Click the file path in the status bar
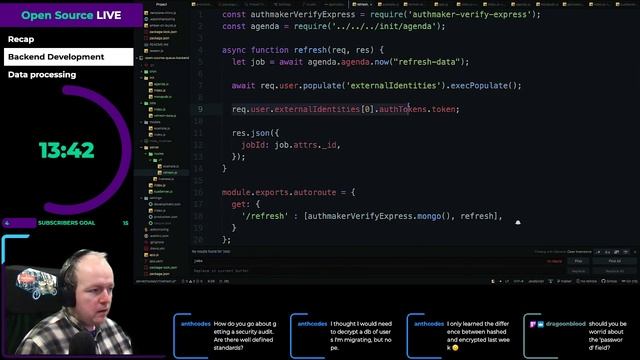This screenshot has height=360, width=640. (x=156, y=281)
